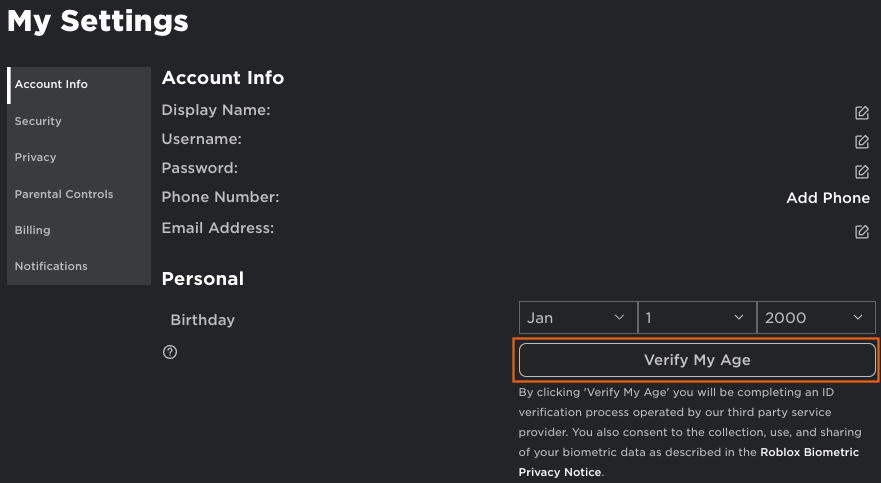Edit the Email Address using pencil icon
This screenshot has width=881, height=483.
[861, 232]
